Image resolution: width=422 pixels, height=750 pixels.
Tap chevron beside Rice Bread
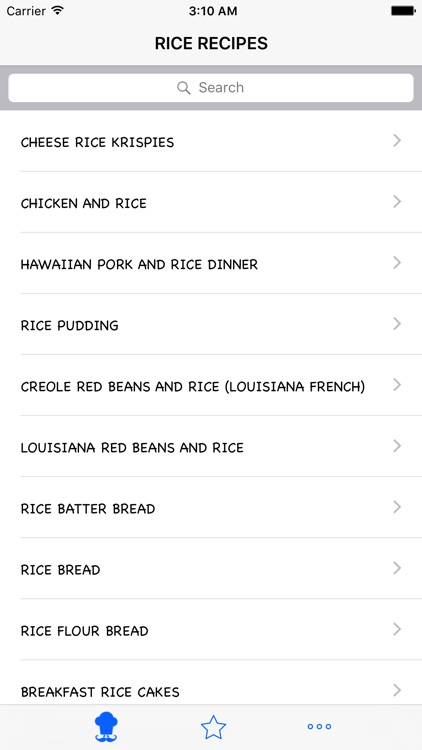click(397, 568)
